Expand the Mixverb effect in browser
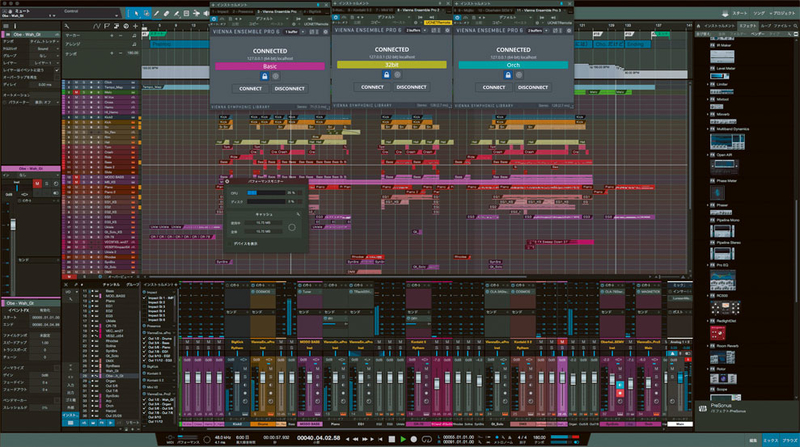 pyautogui.click(x=708, y=114)
